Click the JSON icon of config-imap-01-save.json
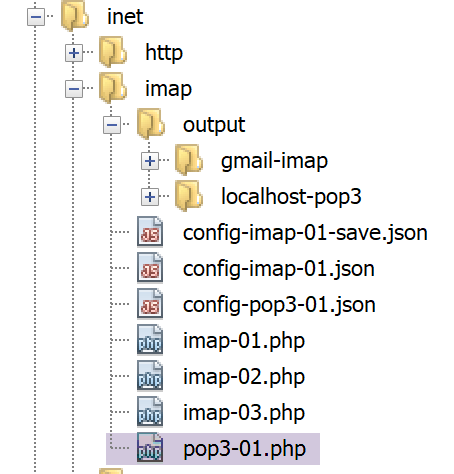Viewport: 454px width, 474px height. (150, 232)
